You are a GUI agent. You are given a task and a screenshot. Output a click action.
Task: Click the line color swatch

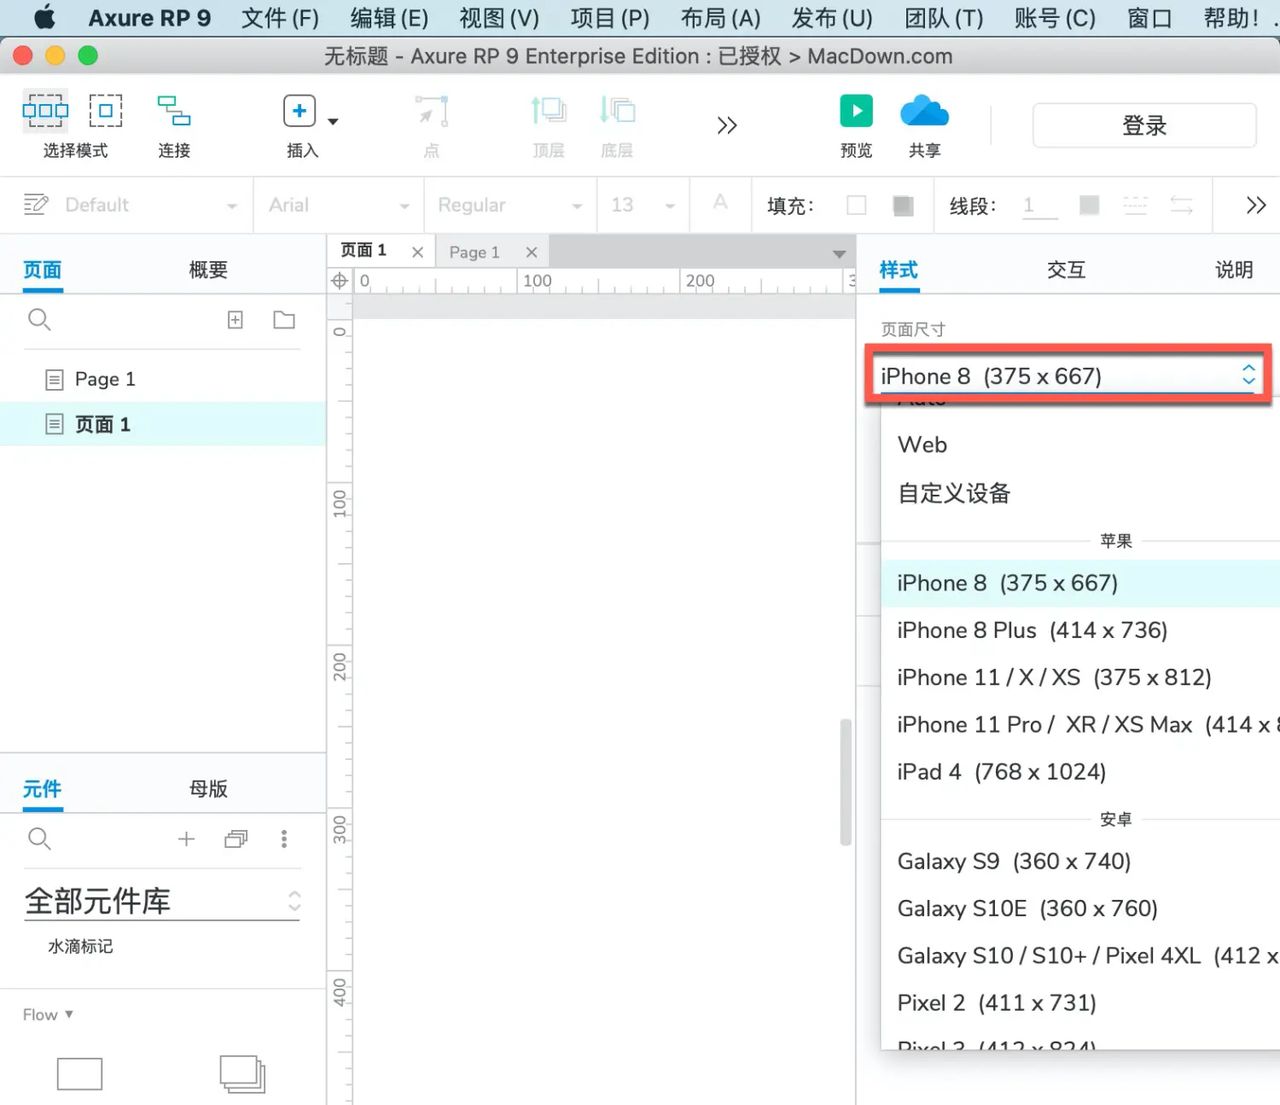pos(1090,205)
